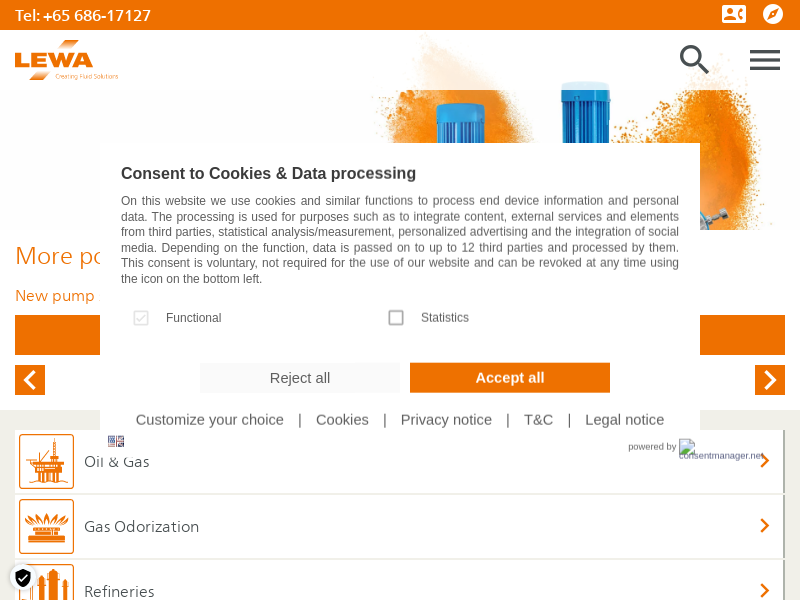Image resolution: width=800 pixels, height=600 pixels.
Task: Expand the Refineries row chevron
Action: tap(764, 590)
